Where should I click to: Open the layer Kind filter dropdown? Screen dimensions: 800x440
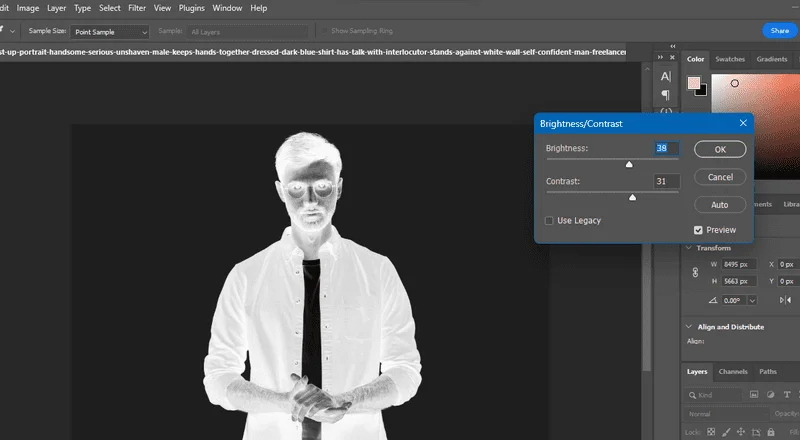714,395
